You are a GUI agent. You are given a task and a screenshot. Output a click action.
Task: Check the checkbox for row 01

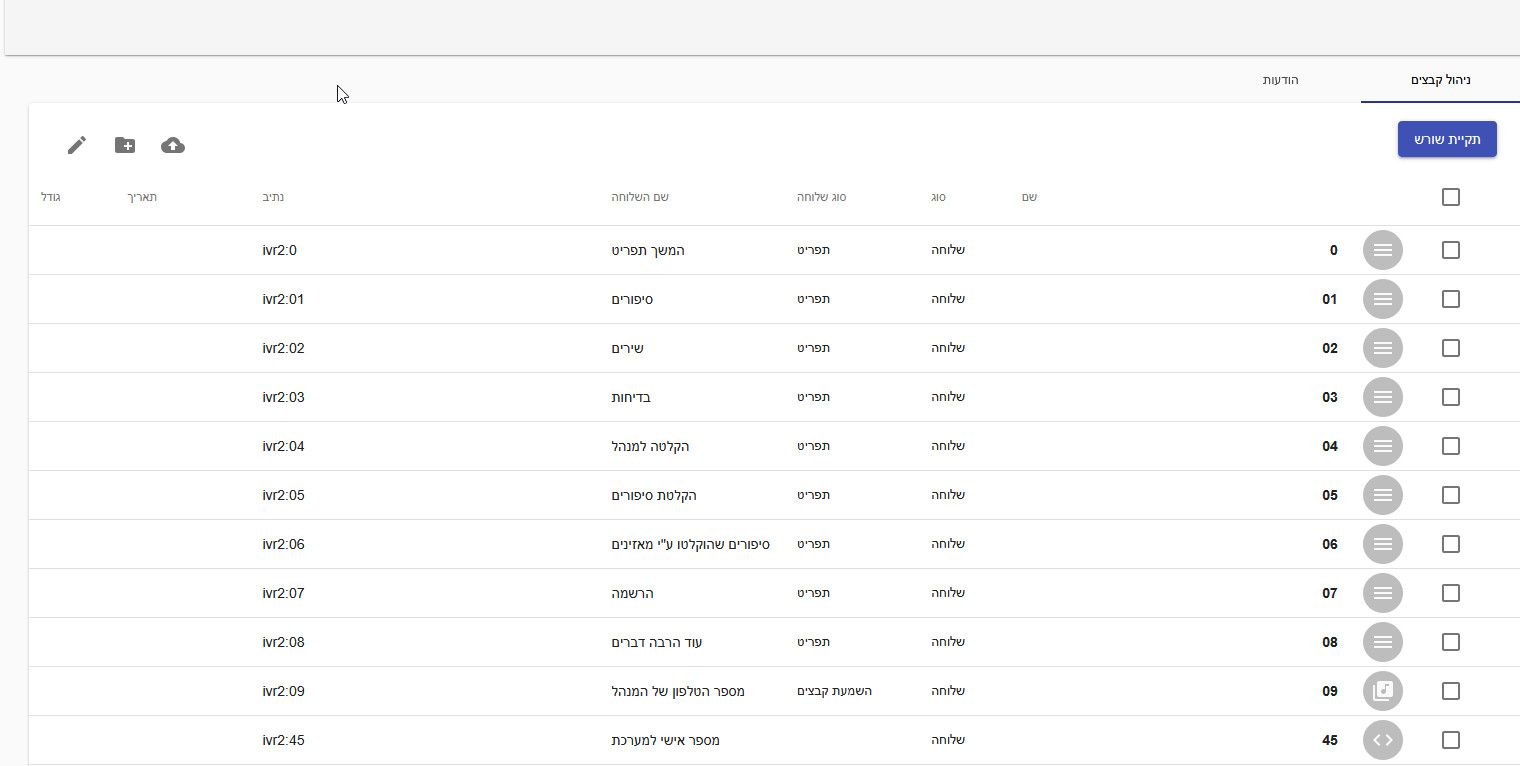pos(1451,299)
